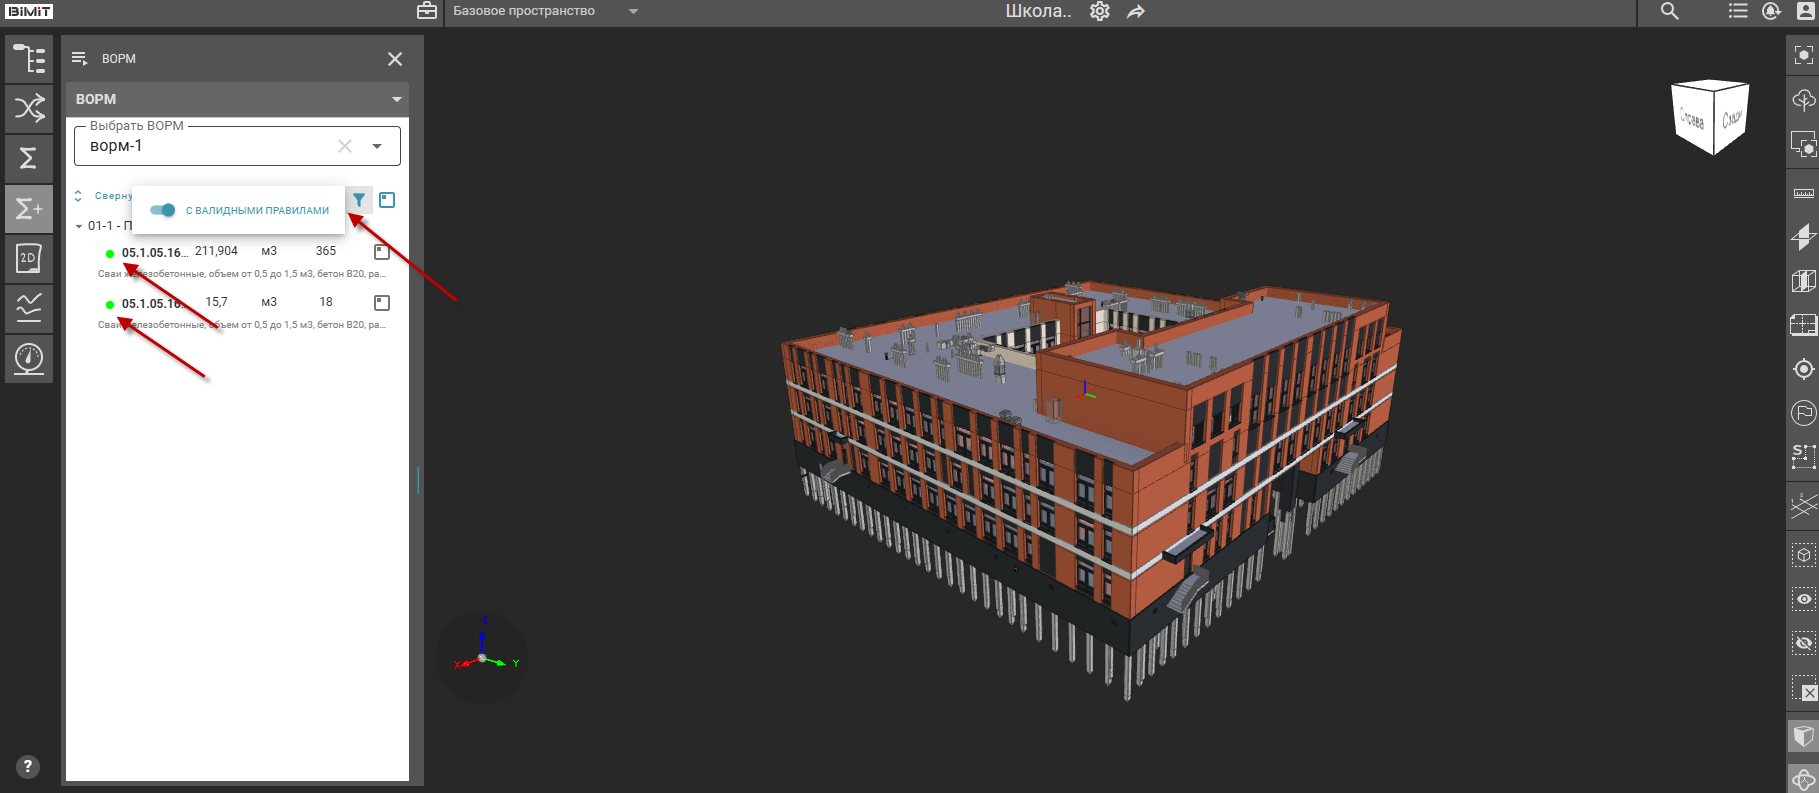Click the dashed box cube selection tool
1819x793 pixels.
click(x=1803, y=555)
